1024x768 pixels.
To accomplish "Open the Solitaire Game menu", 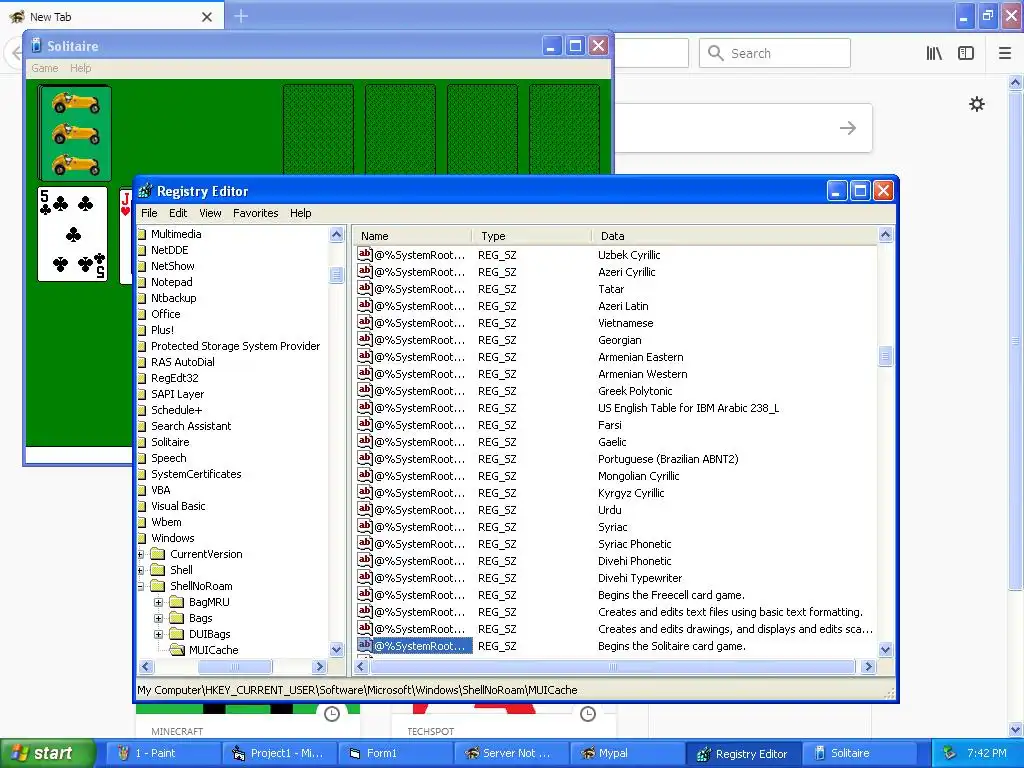I will (44, 68).
